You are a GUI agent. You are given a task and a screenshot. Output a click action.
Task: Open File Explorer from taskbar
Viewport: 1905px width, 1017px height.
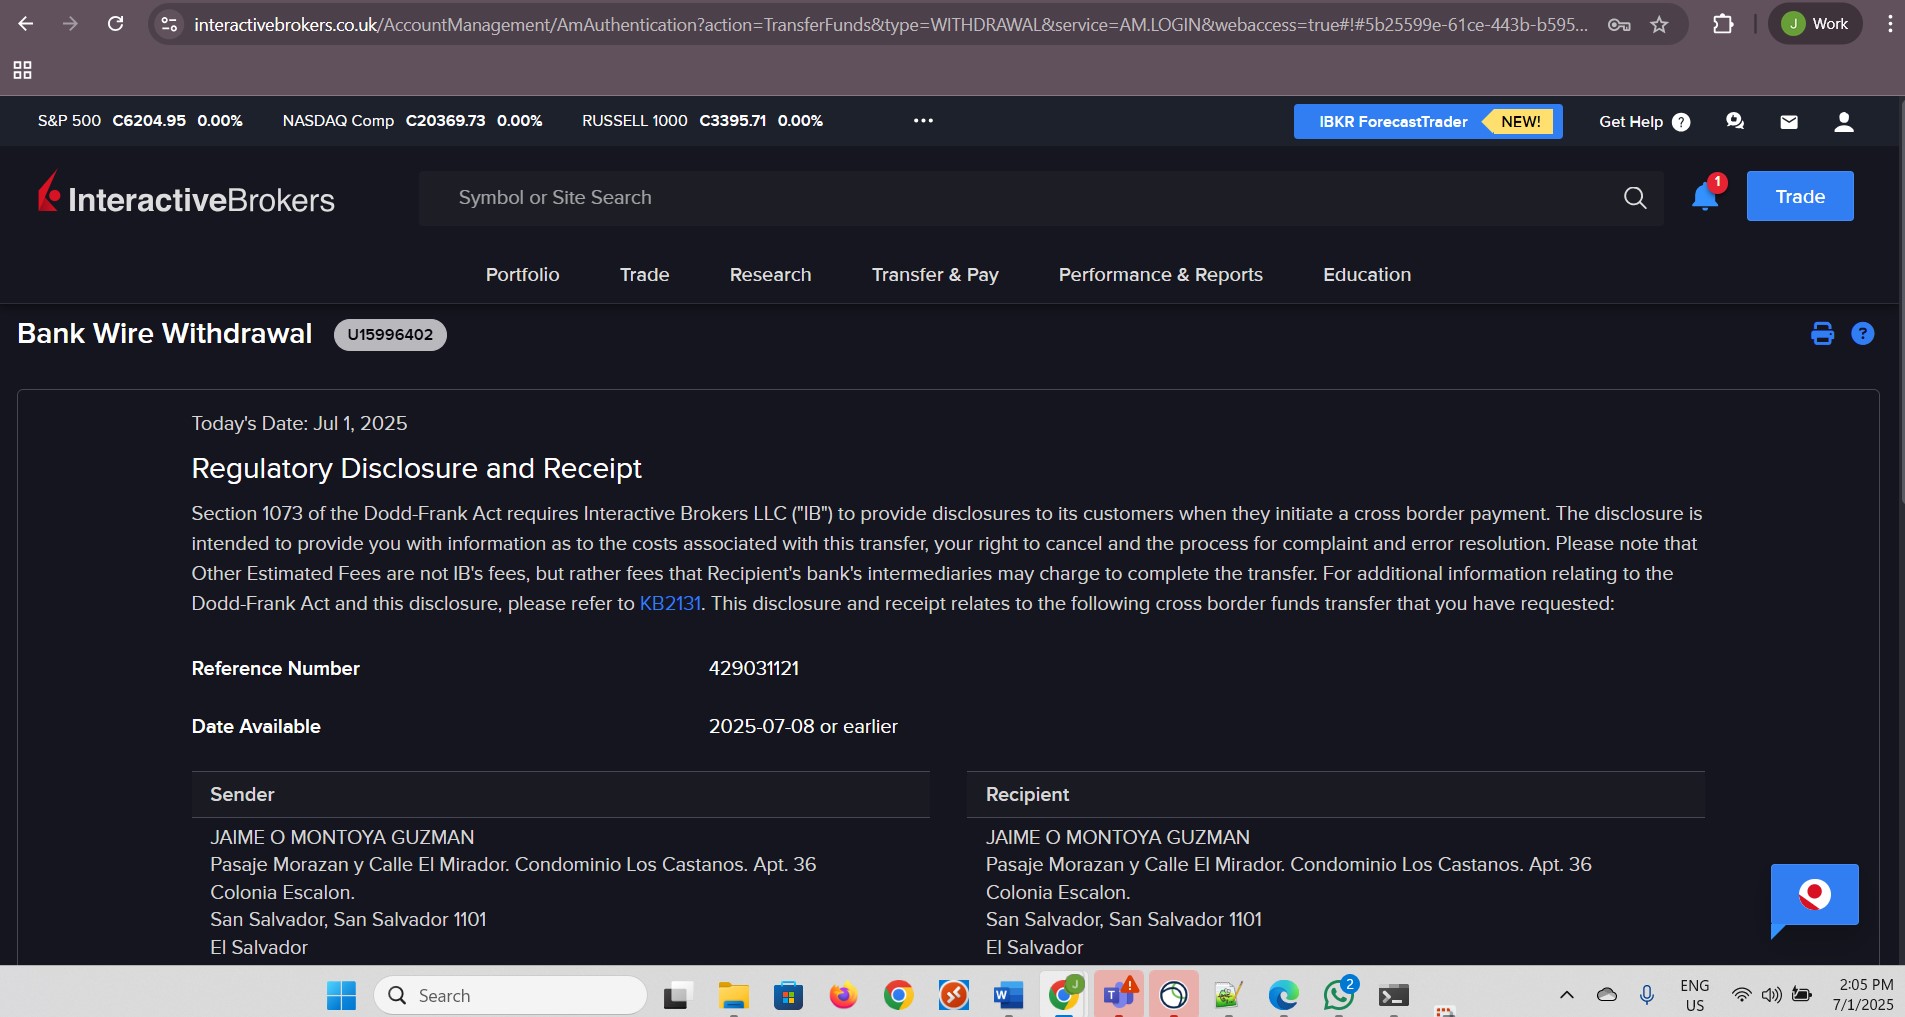(x=733, y=996)
